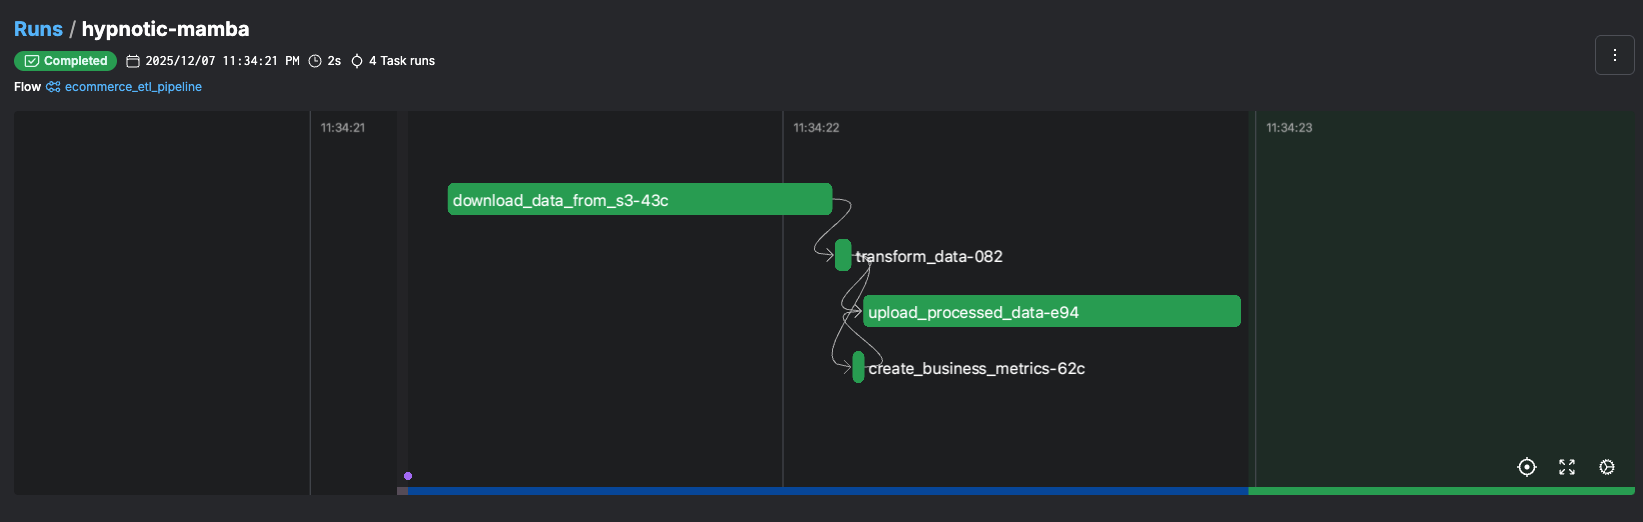The height and width of the screenshot is (522, 1643).
Task: Click the clock icon beside 2s duration
Action: coord(315,61)
